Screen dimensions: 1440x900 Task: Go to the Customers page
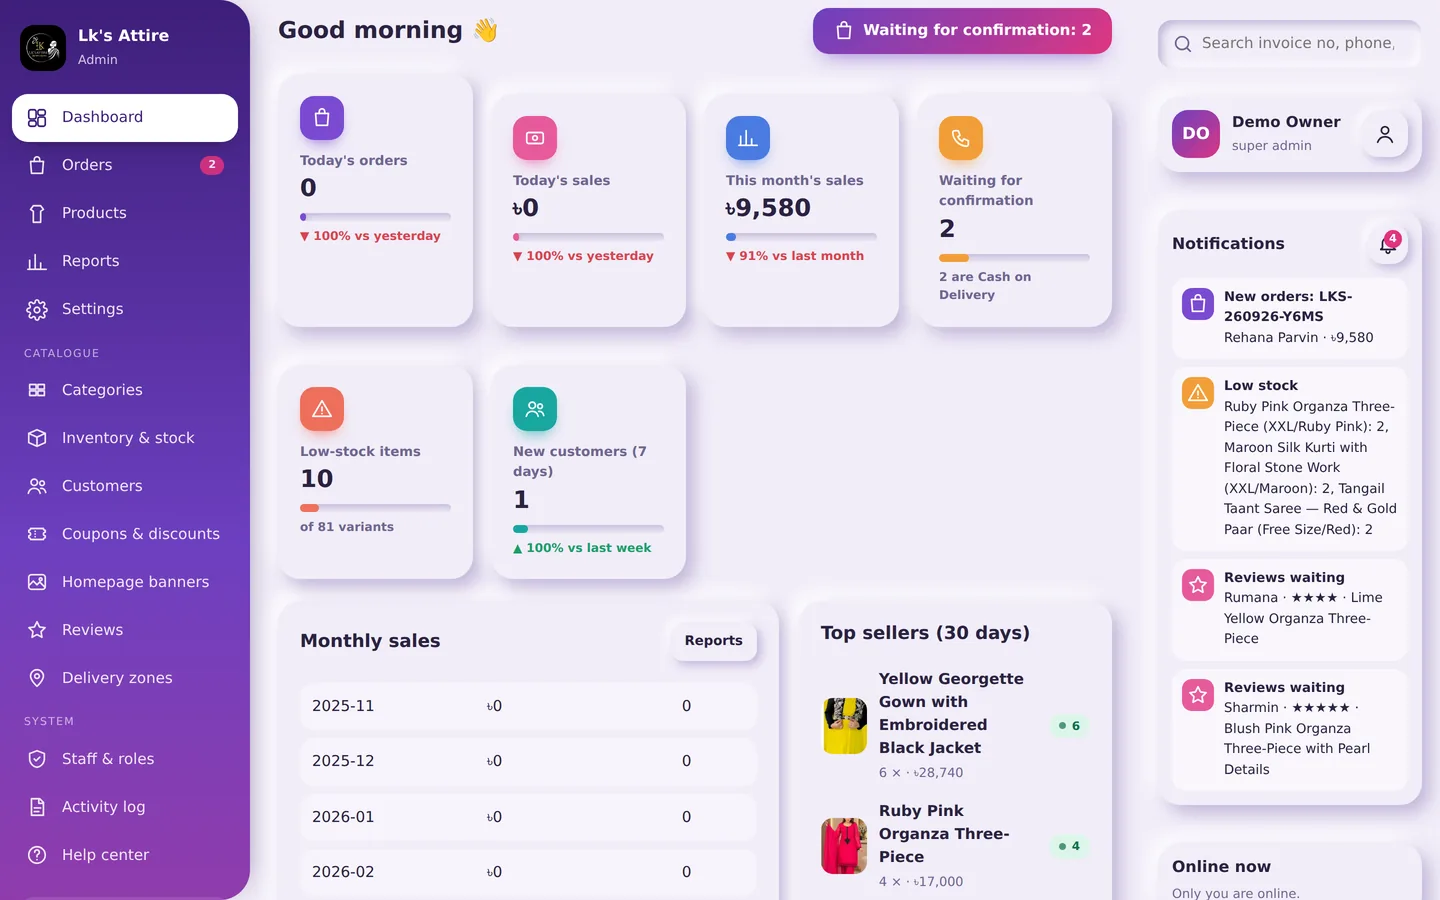pos(125,487)
